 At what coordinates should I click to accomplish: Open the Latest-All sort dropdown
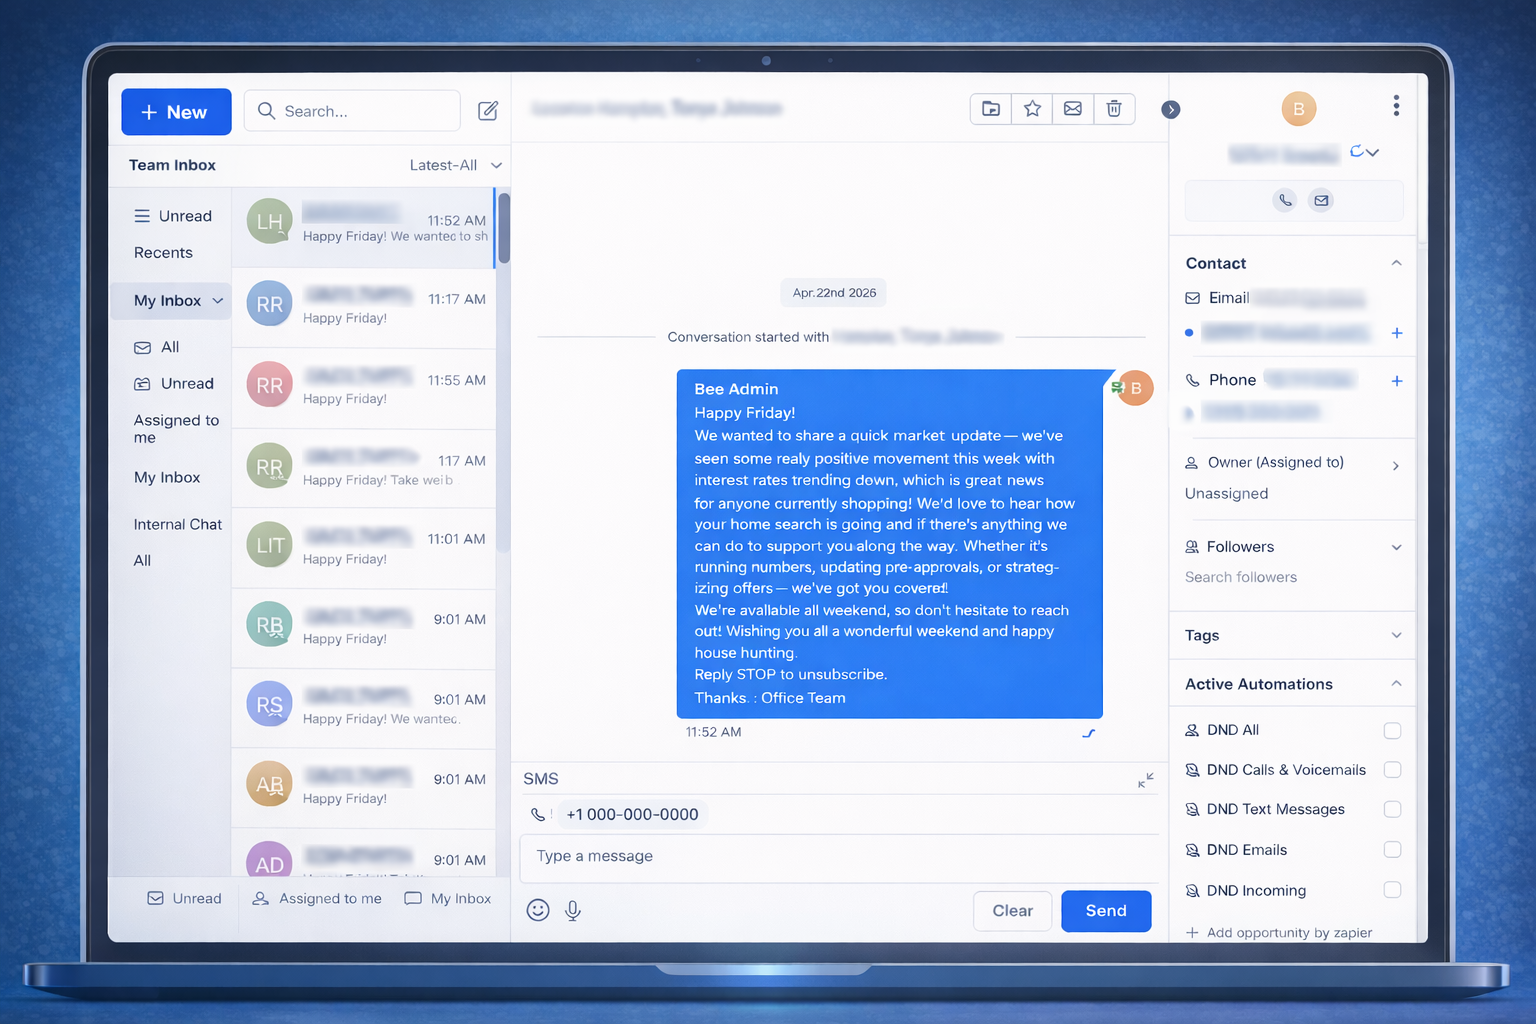455,165
